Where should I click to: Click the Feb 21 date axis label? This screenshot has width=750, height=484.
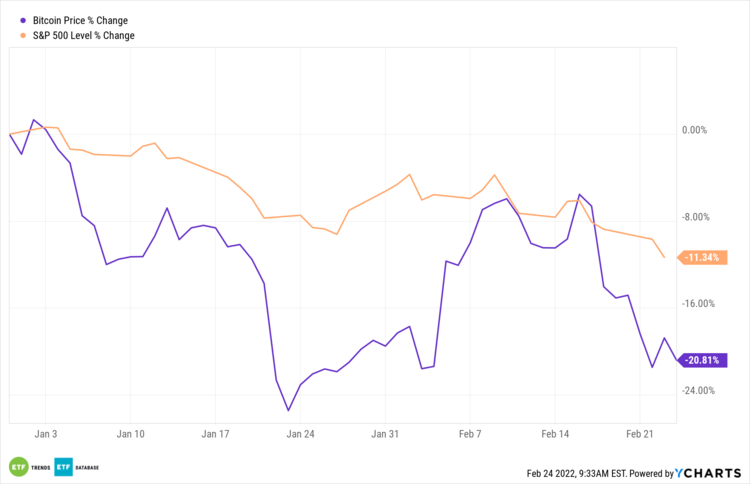point(640,434)
